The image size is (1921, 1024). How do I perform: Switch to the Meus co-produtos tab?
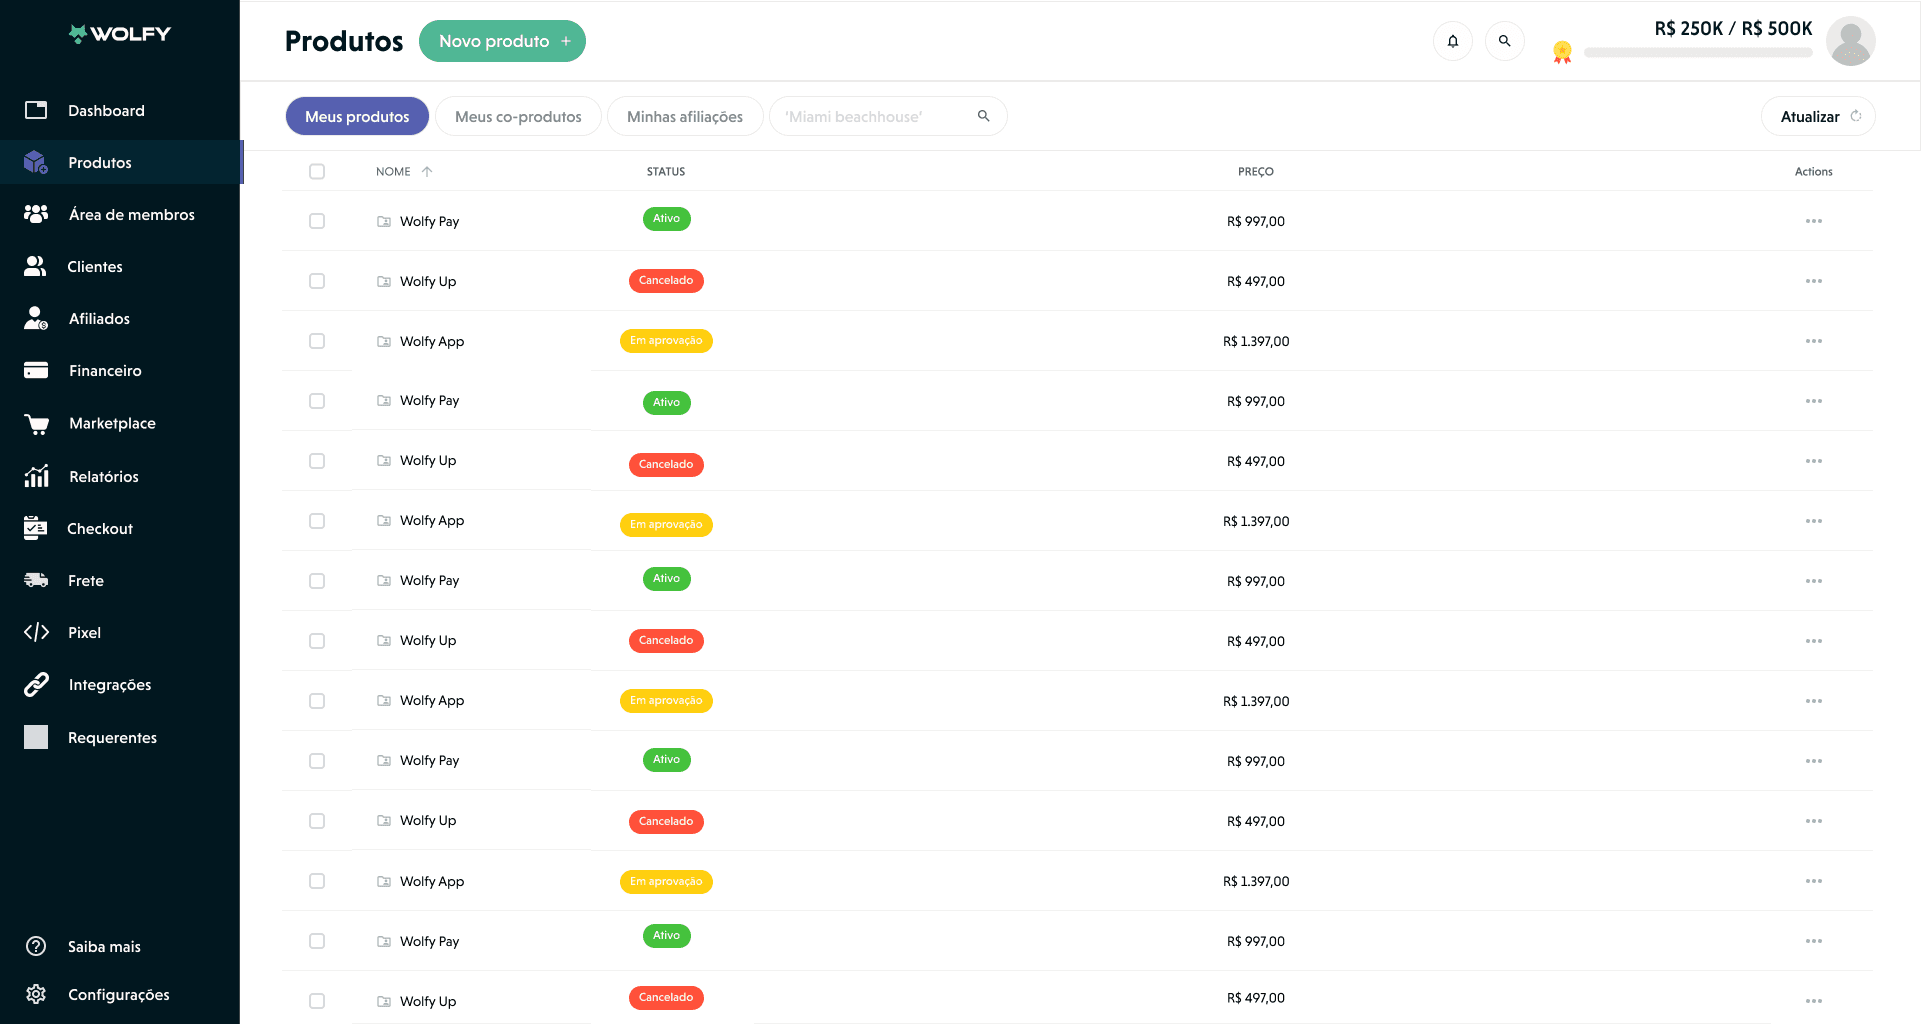[x=518, y=116]
